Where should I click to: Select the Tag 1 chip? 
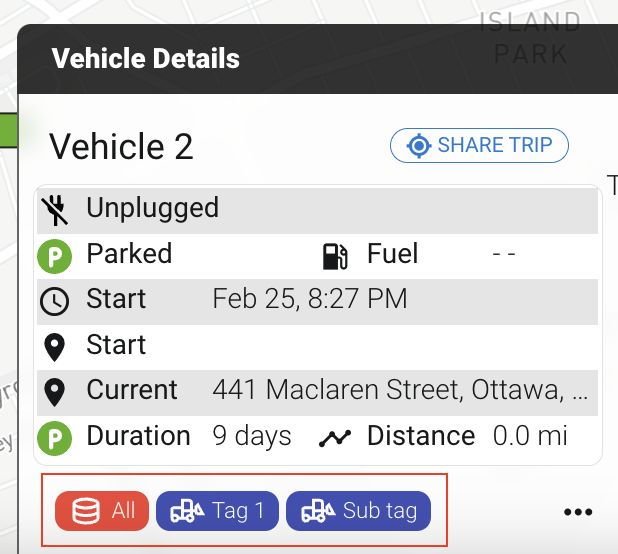(217, 511)
